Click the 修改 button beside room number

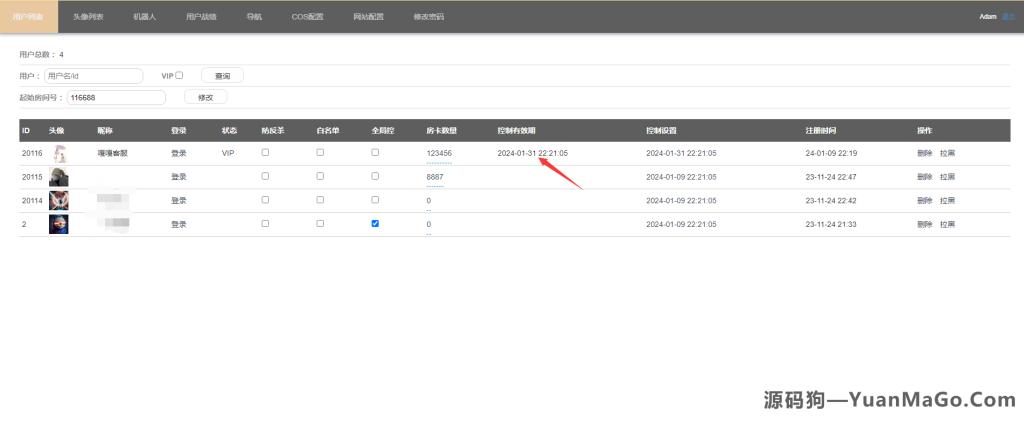tap(206, 97)
